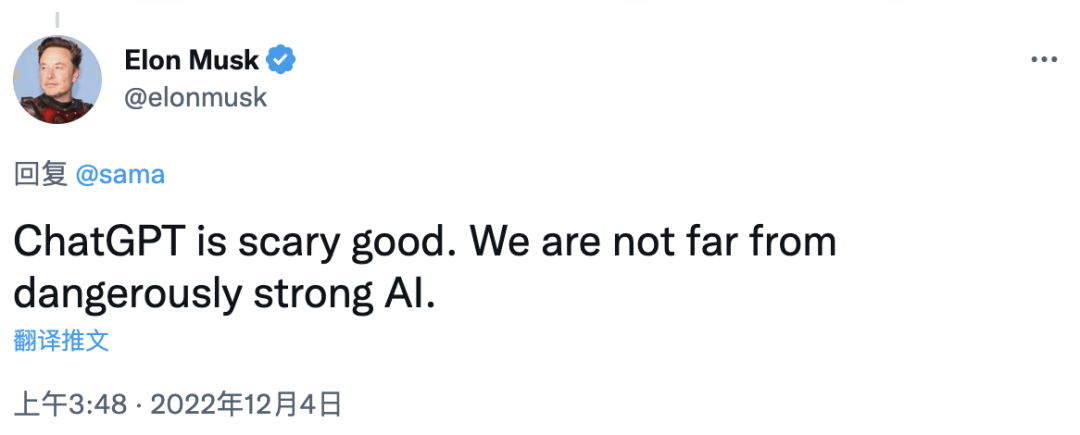
Task: Click the word 'Musk' in the name
Action: pyautogui.click(x=228, y=60)
